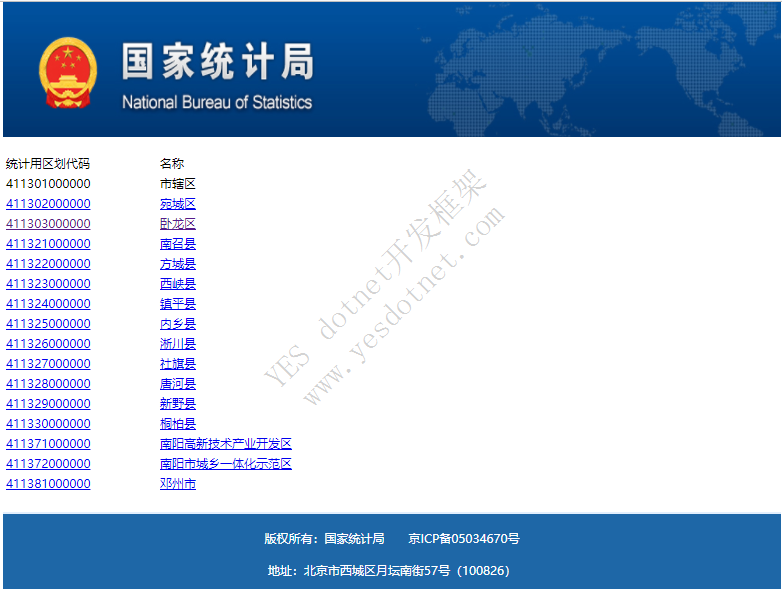Click code link 411381000000
Screen dimensions: 782x589
click(48, 484)
